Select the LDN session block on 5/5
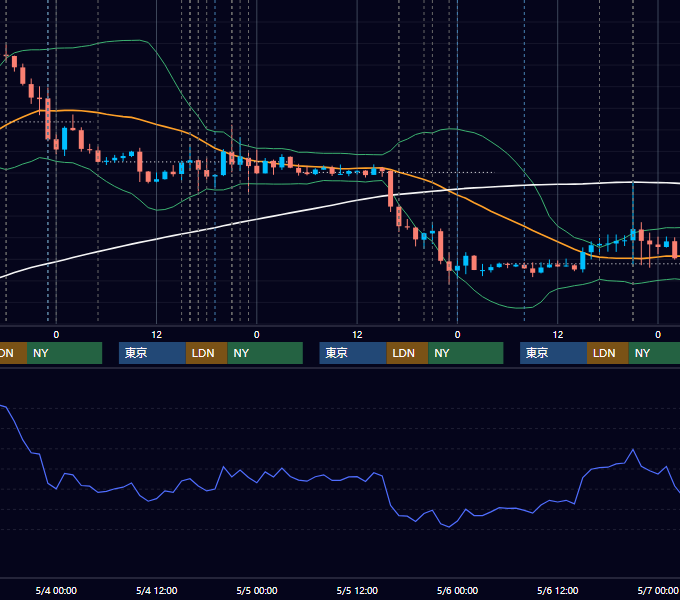680x600 pixels. coord(407,353)
